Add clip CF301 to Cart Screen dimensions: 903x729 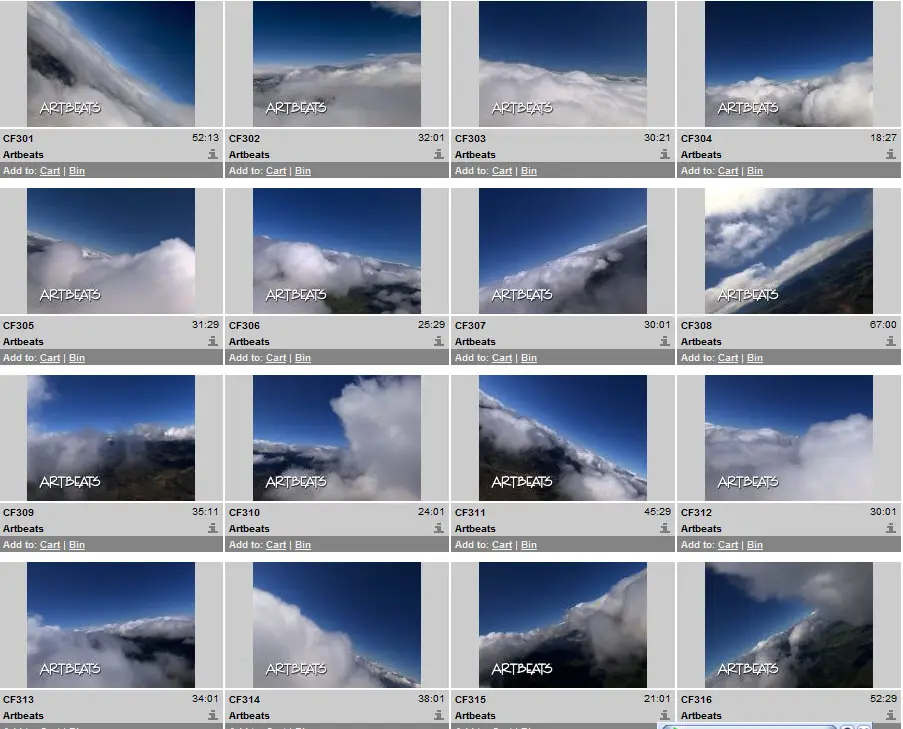point(50,170)
